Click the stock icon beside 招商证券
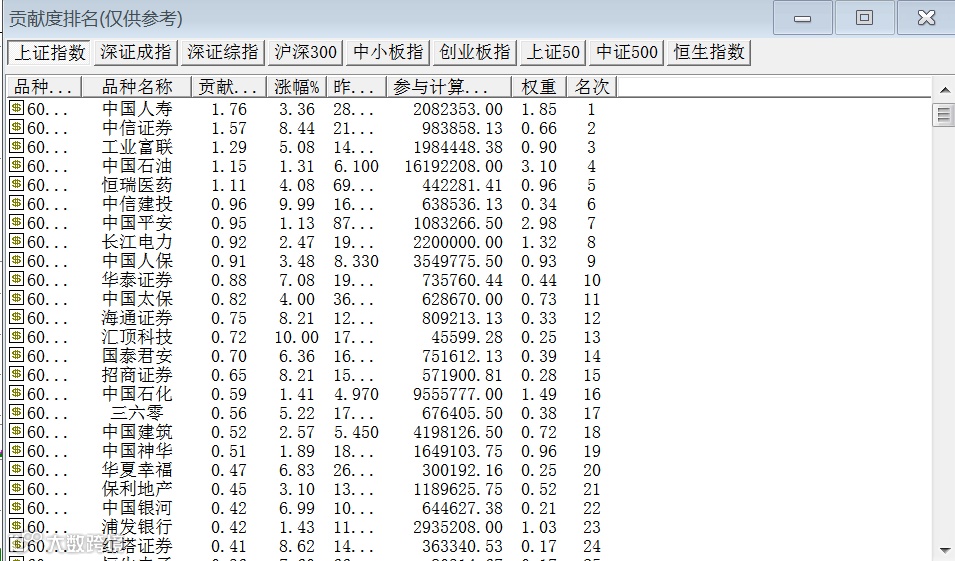 [x=16, y=374]
